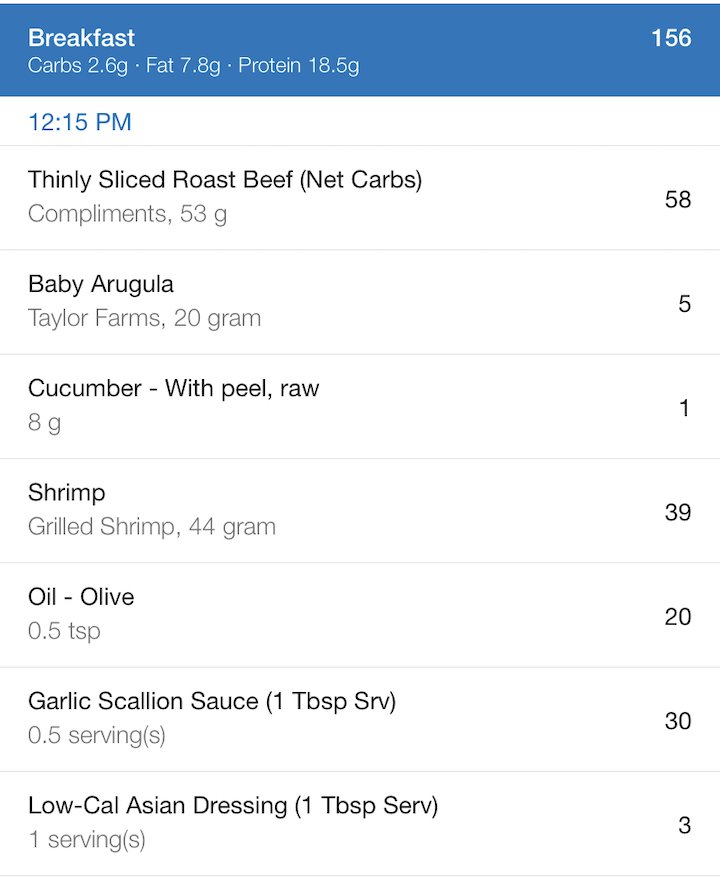Select Garlic Scallion Sauce entry

coord(360,720)
